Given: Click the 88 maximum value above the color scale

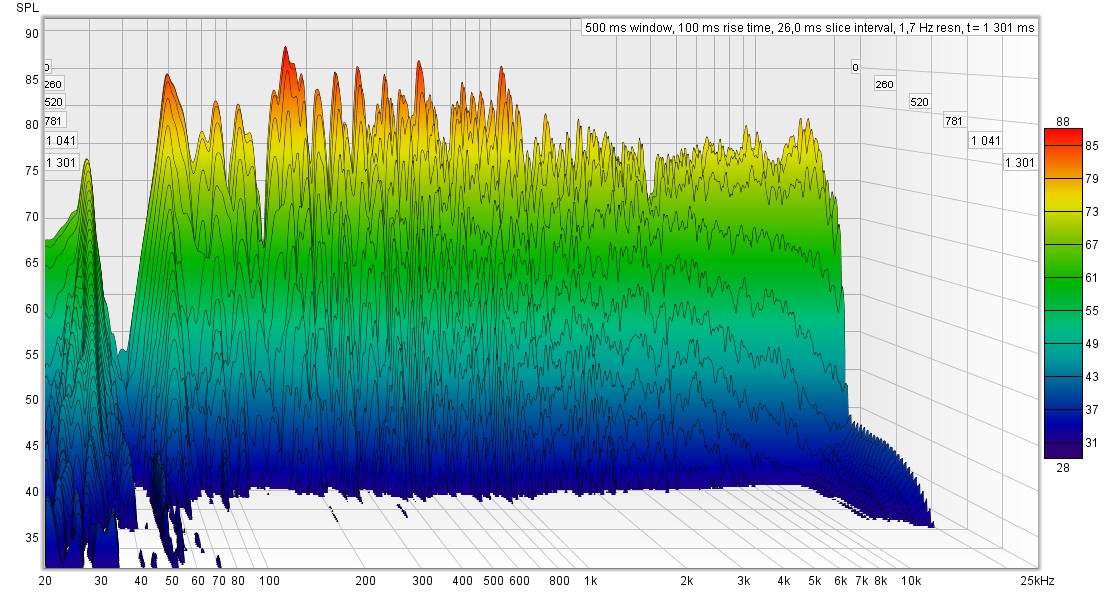Looking at the screenshot, I should click(x=1063, y=120).
